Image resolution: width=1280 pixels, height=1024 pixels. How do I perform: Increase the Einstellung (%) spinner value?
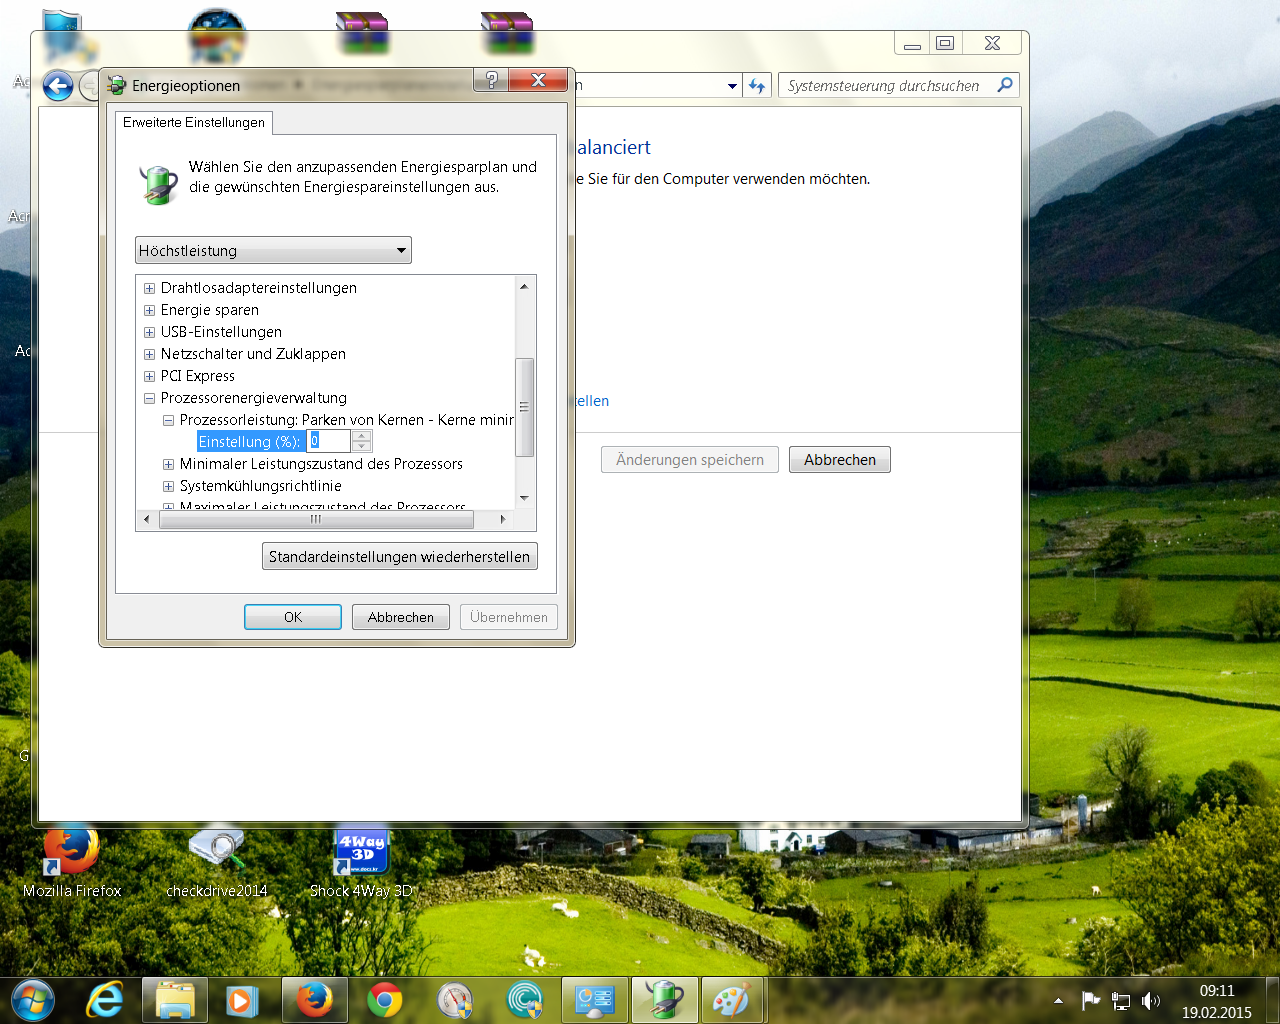pyautogui.click(x=362, y=436)
